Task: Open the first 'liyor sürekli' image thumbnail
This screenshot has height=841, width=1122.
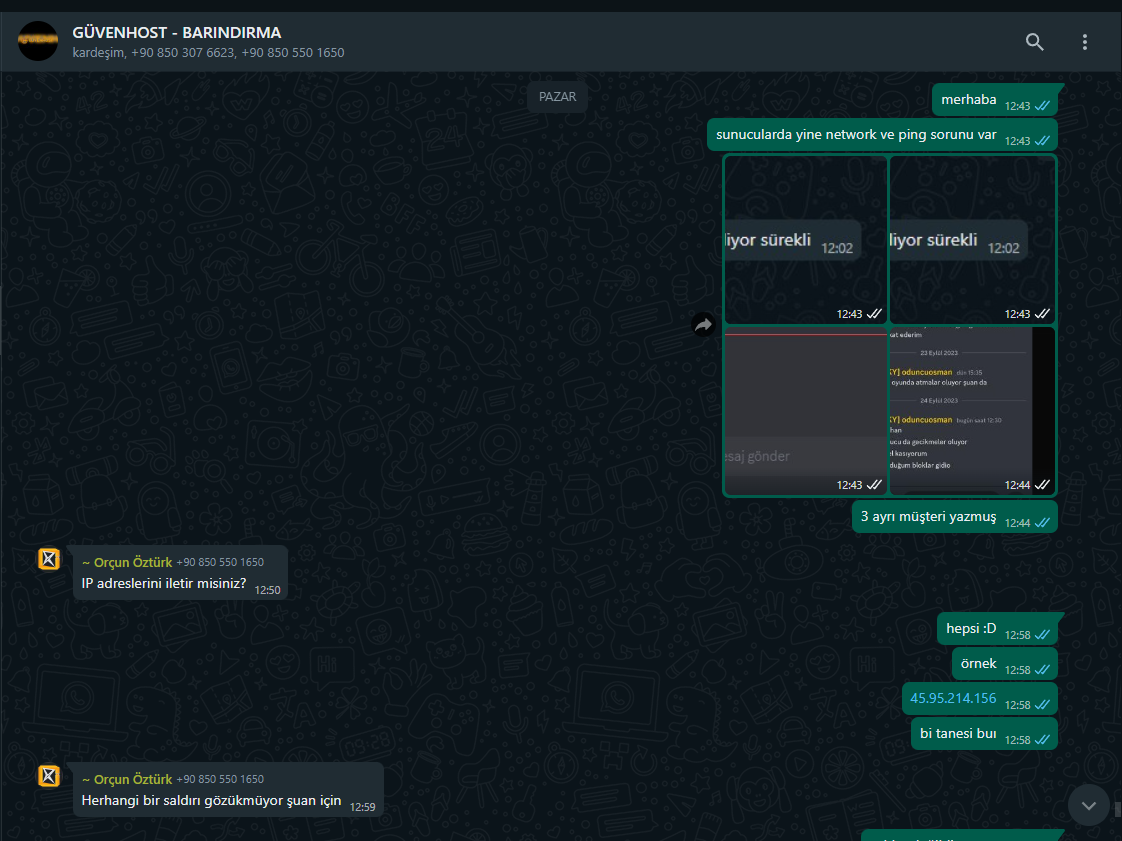Action: click(x=806, y=240)
